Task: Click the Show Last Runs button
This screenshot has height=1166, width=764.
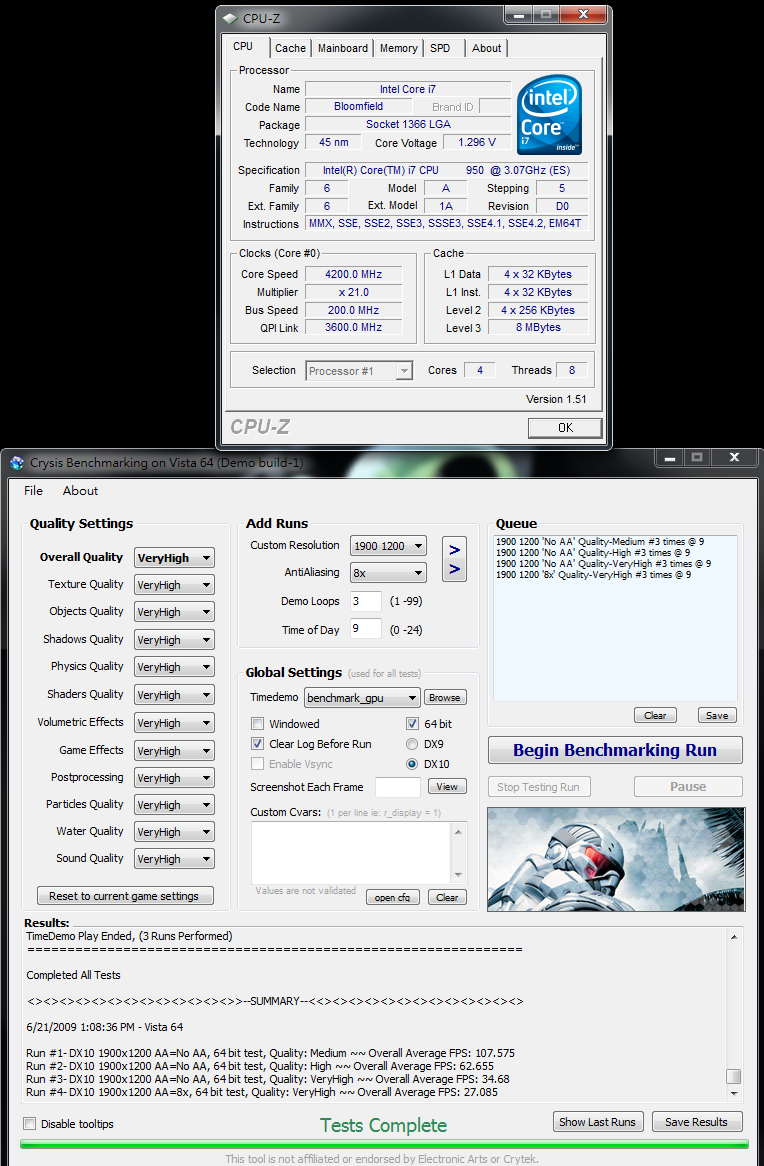Action: [x=597, y=1122]
